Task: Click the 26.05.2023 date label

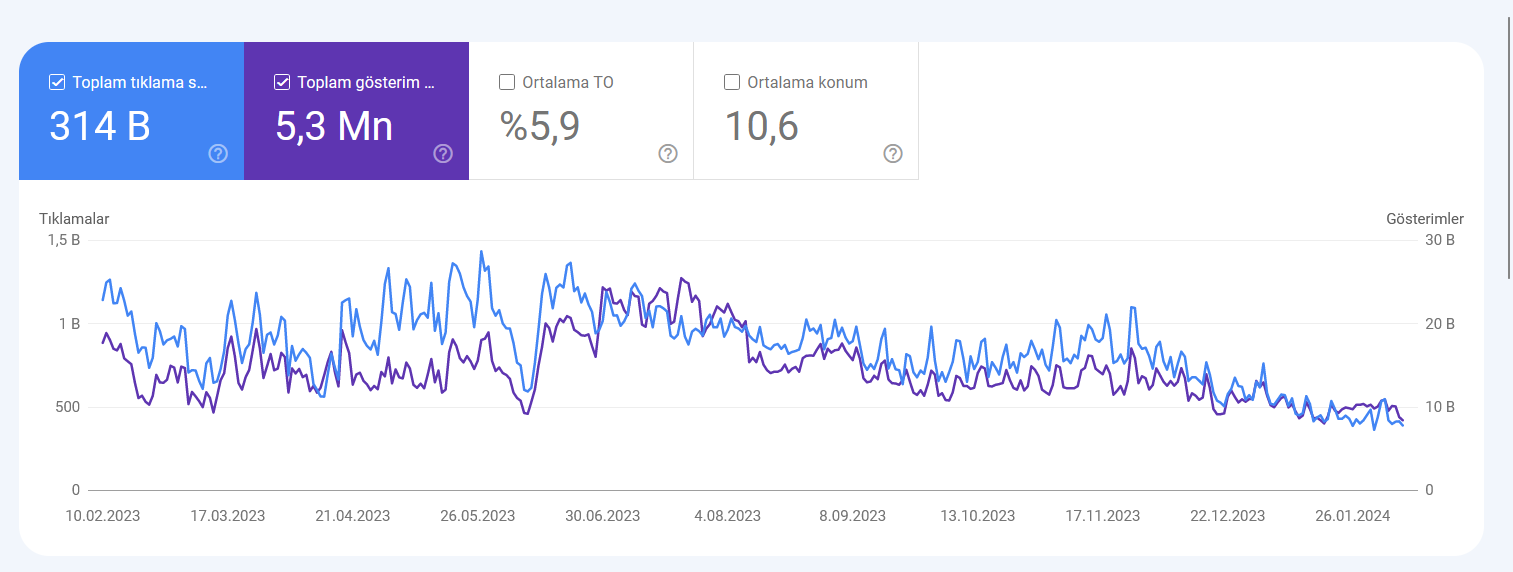Action: [478, 516]
